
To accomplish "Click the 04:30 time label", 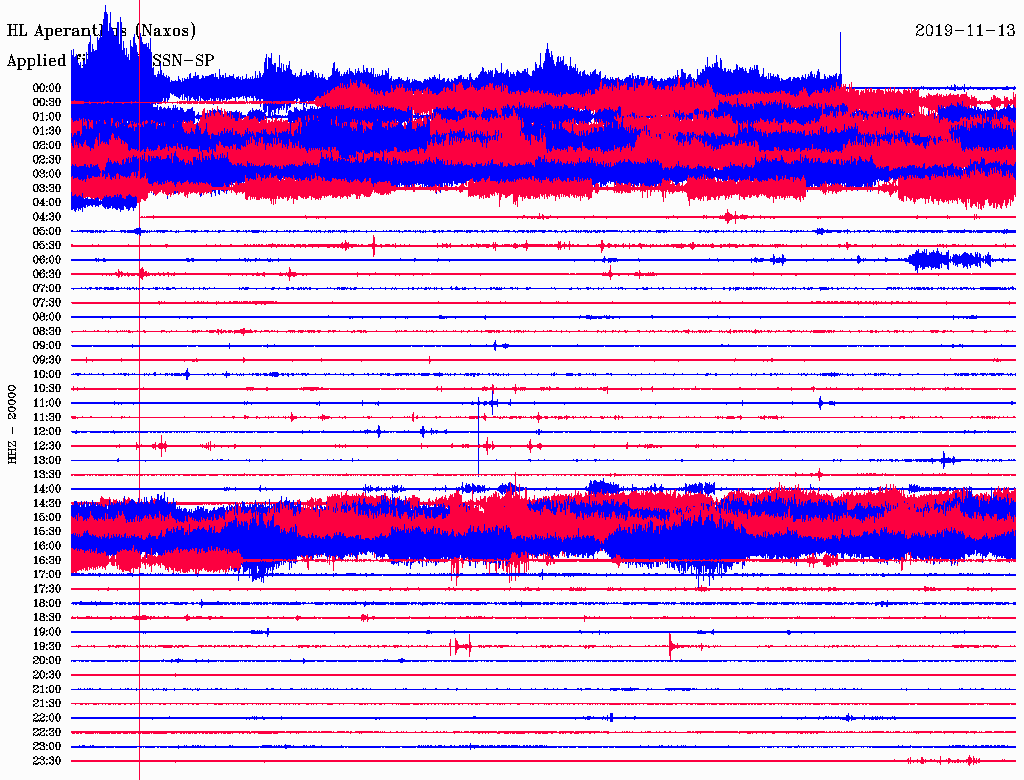I will pyautogui.click(x=47, y=218).
